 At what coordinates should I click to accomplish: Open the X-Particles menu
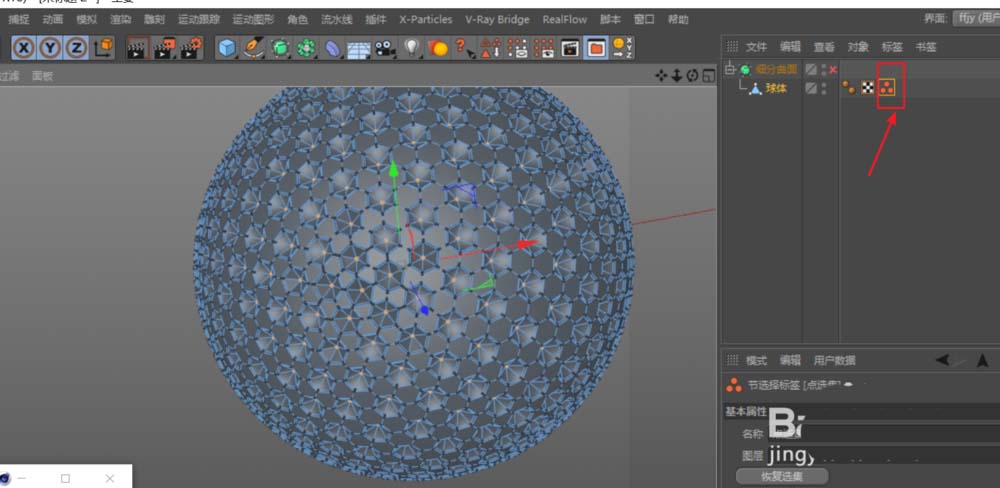(425, 19)
